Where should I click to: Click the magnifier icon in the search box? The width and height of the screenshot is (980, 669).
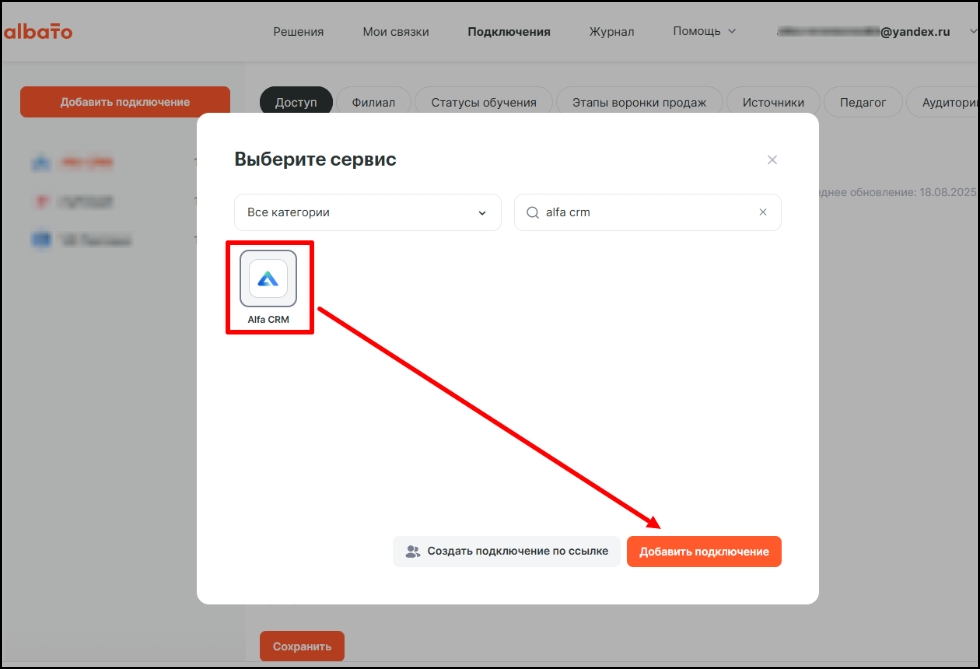(x=532, y=213)
